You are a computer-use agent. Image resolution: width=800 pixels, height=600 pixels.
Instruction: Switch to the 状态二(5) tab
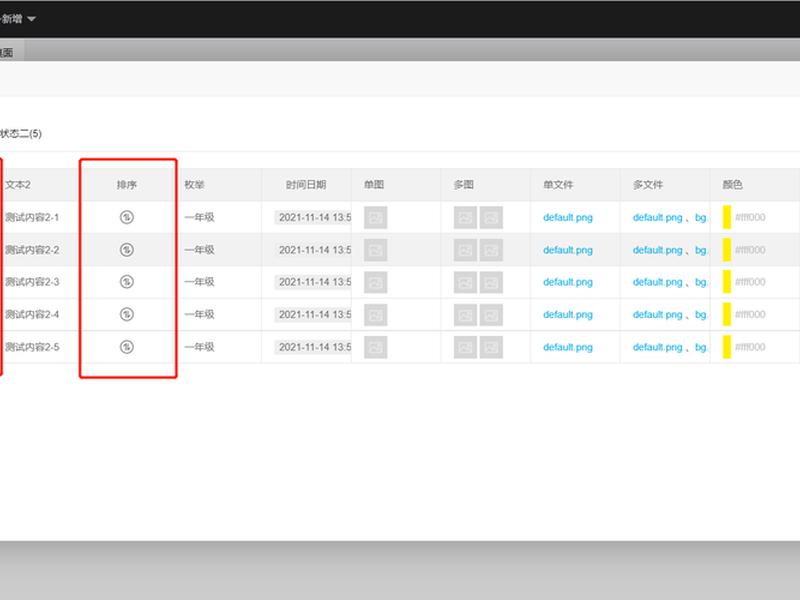tap(21, 134)
